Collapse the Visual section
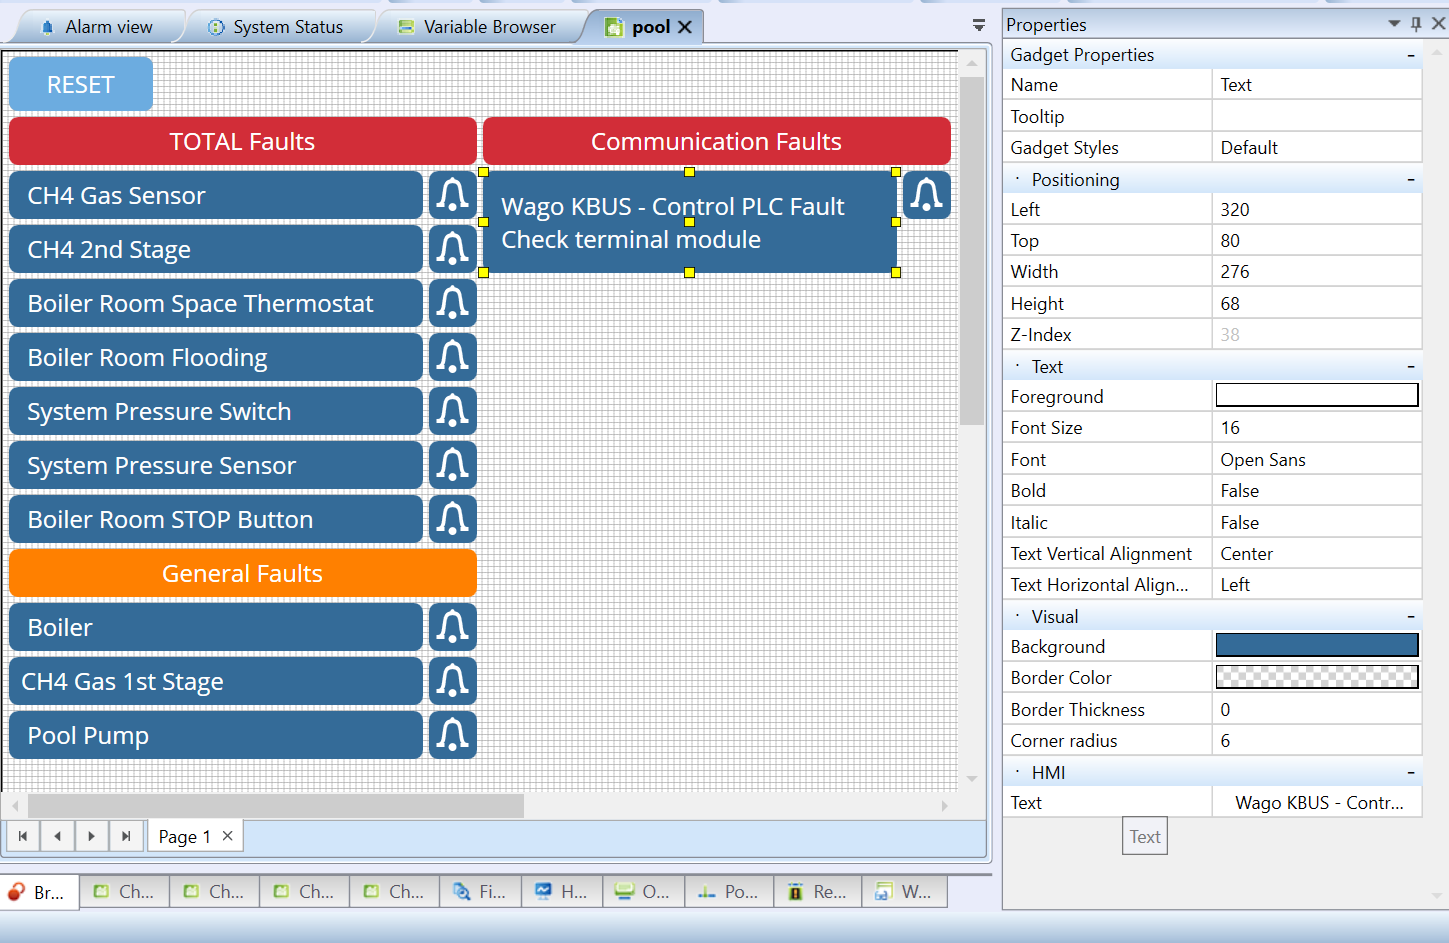The height and width of the screenshot is (943, 1449). click(1411, 617)
